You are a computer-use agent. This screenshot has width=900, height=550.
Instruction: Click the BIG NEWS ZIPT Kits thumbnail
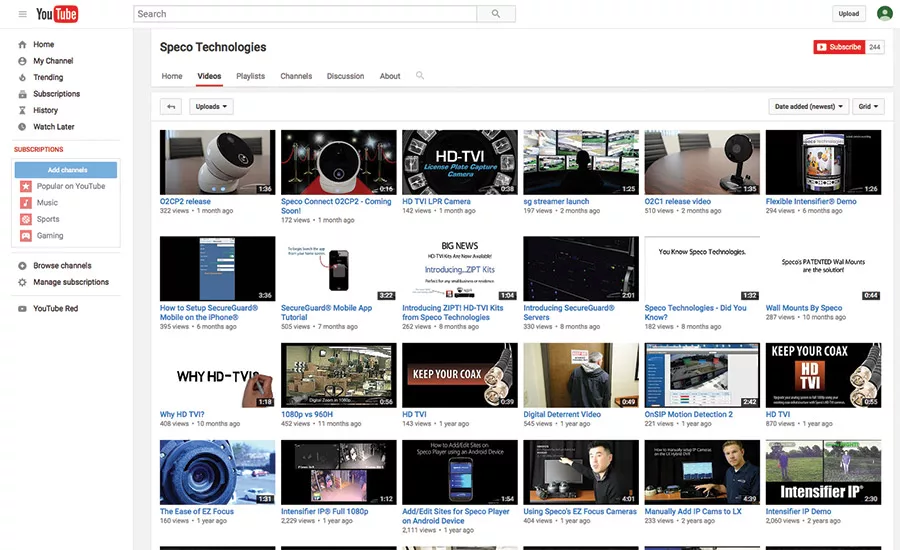coord(460,268)
